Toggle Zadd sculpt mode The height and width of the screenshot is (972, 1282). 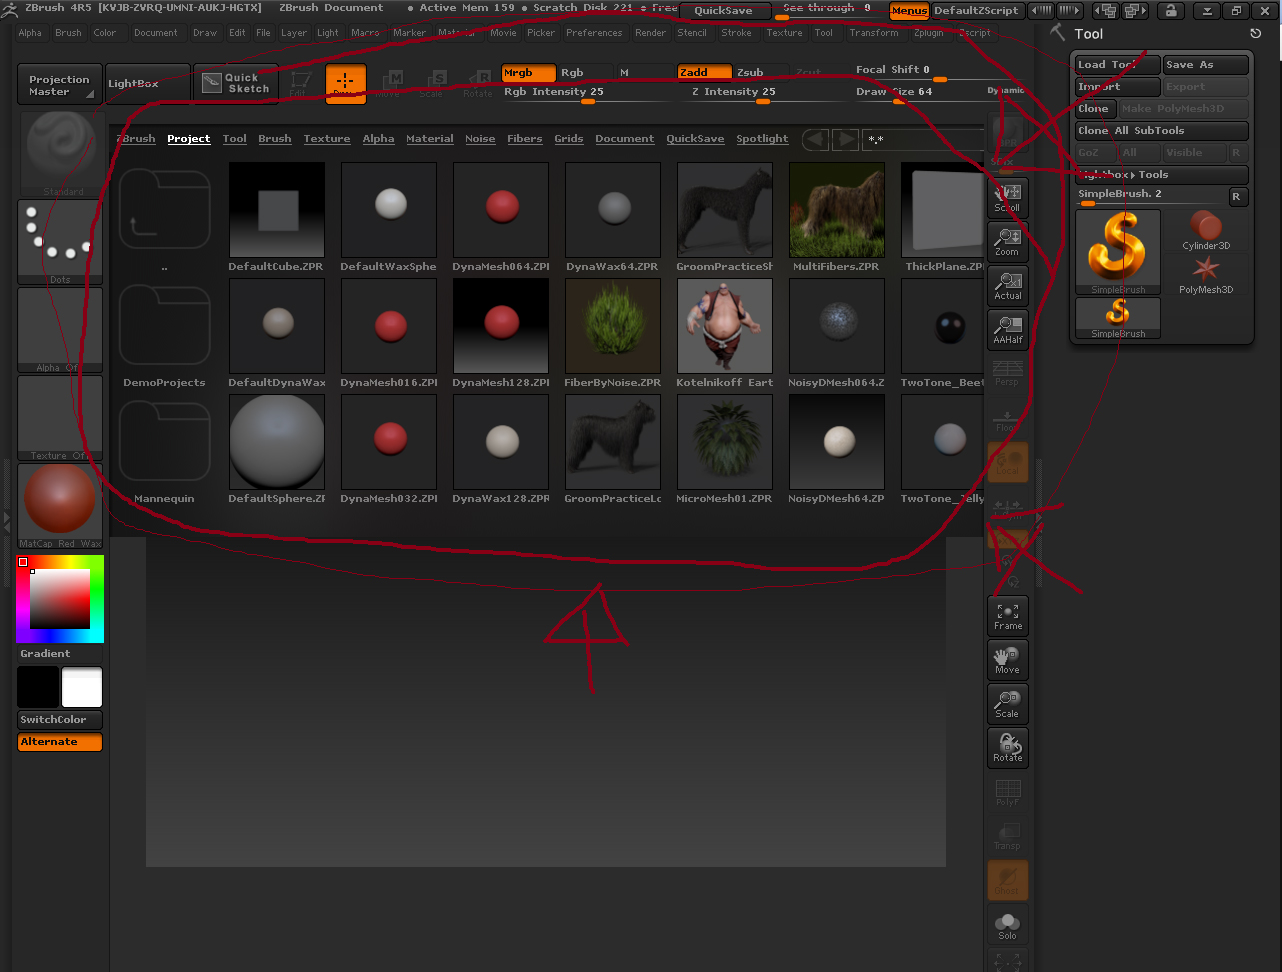tap(704, 73)
